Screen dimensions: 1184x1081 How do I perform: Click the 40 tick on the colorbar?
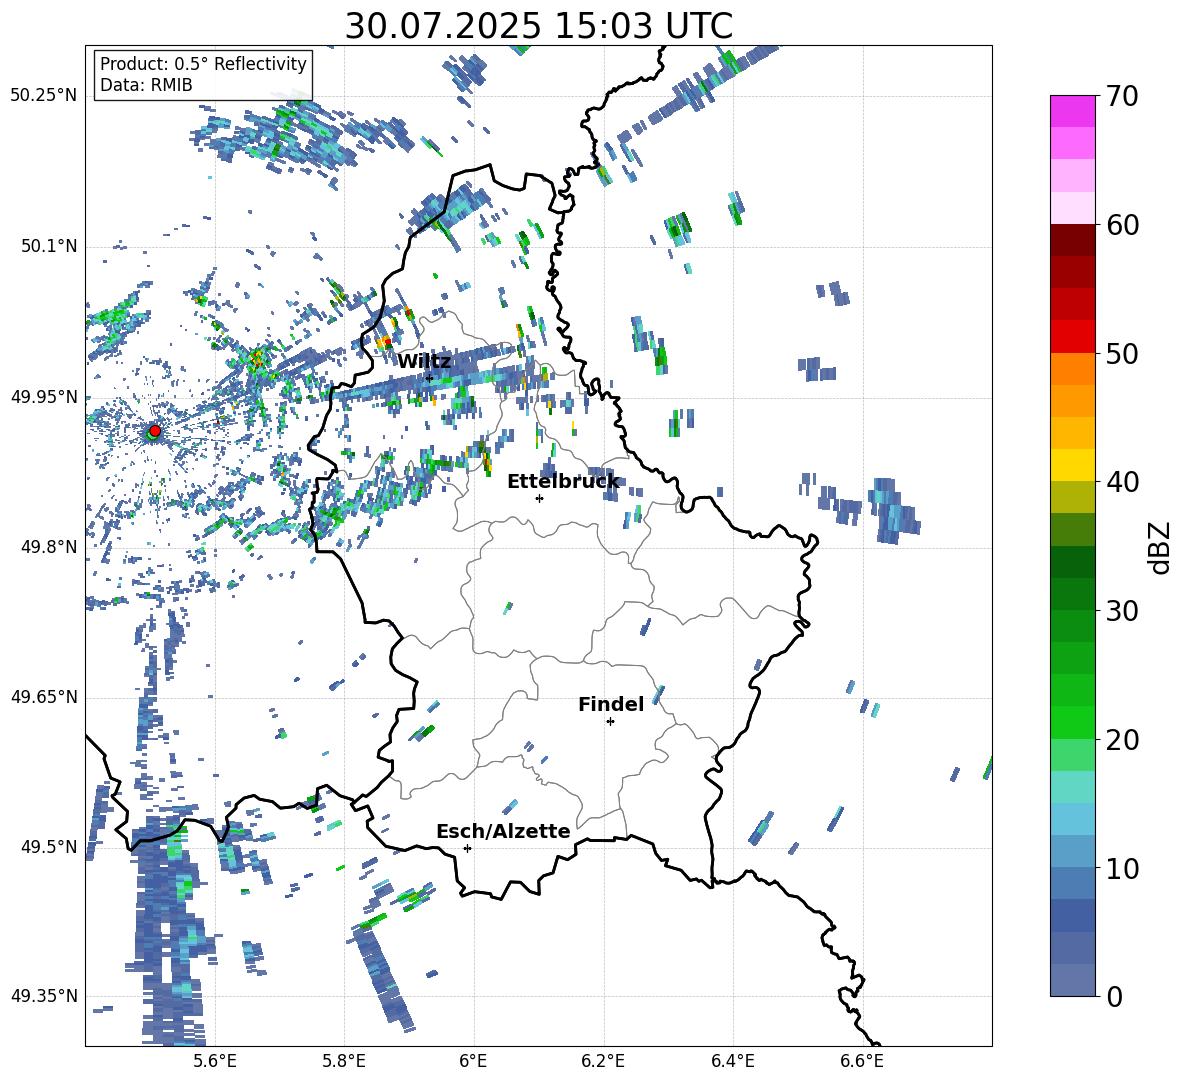[1122, 482]
